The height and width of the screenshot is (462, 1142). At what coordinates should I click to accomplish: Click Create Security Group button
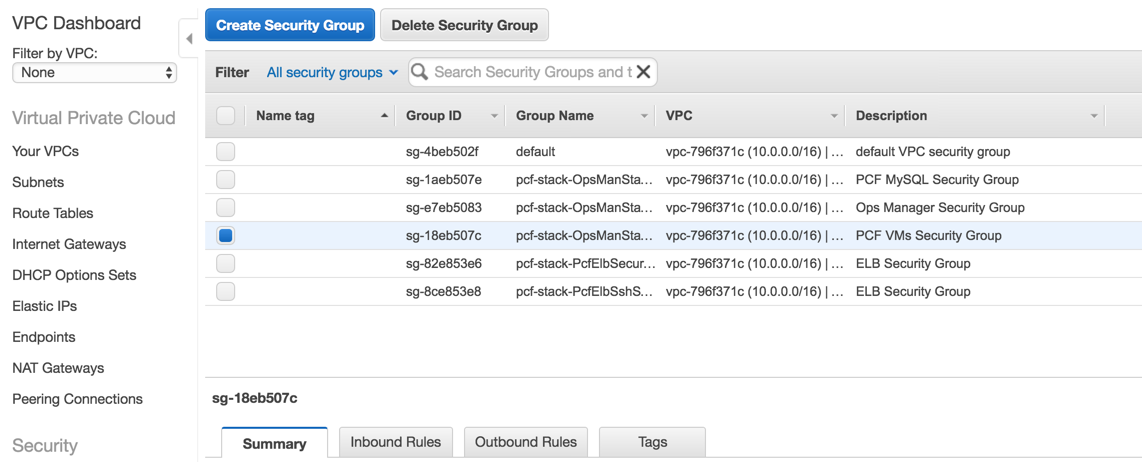(290, 25)
